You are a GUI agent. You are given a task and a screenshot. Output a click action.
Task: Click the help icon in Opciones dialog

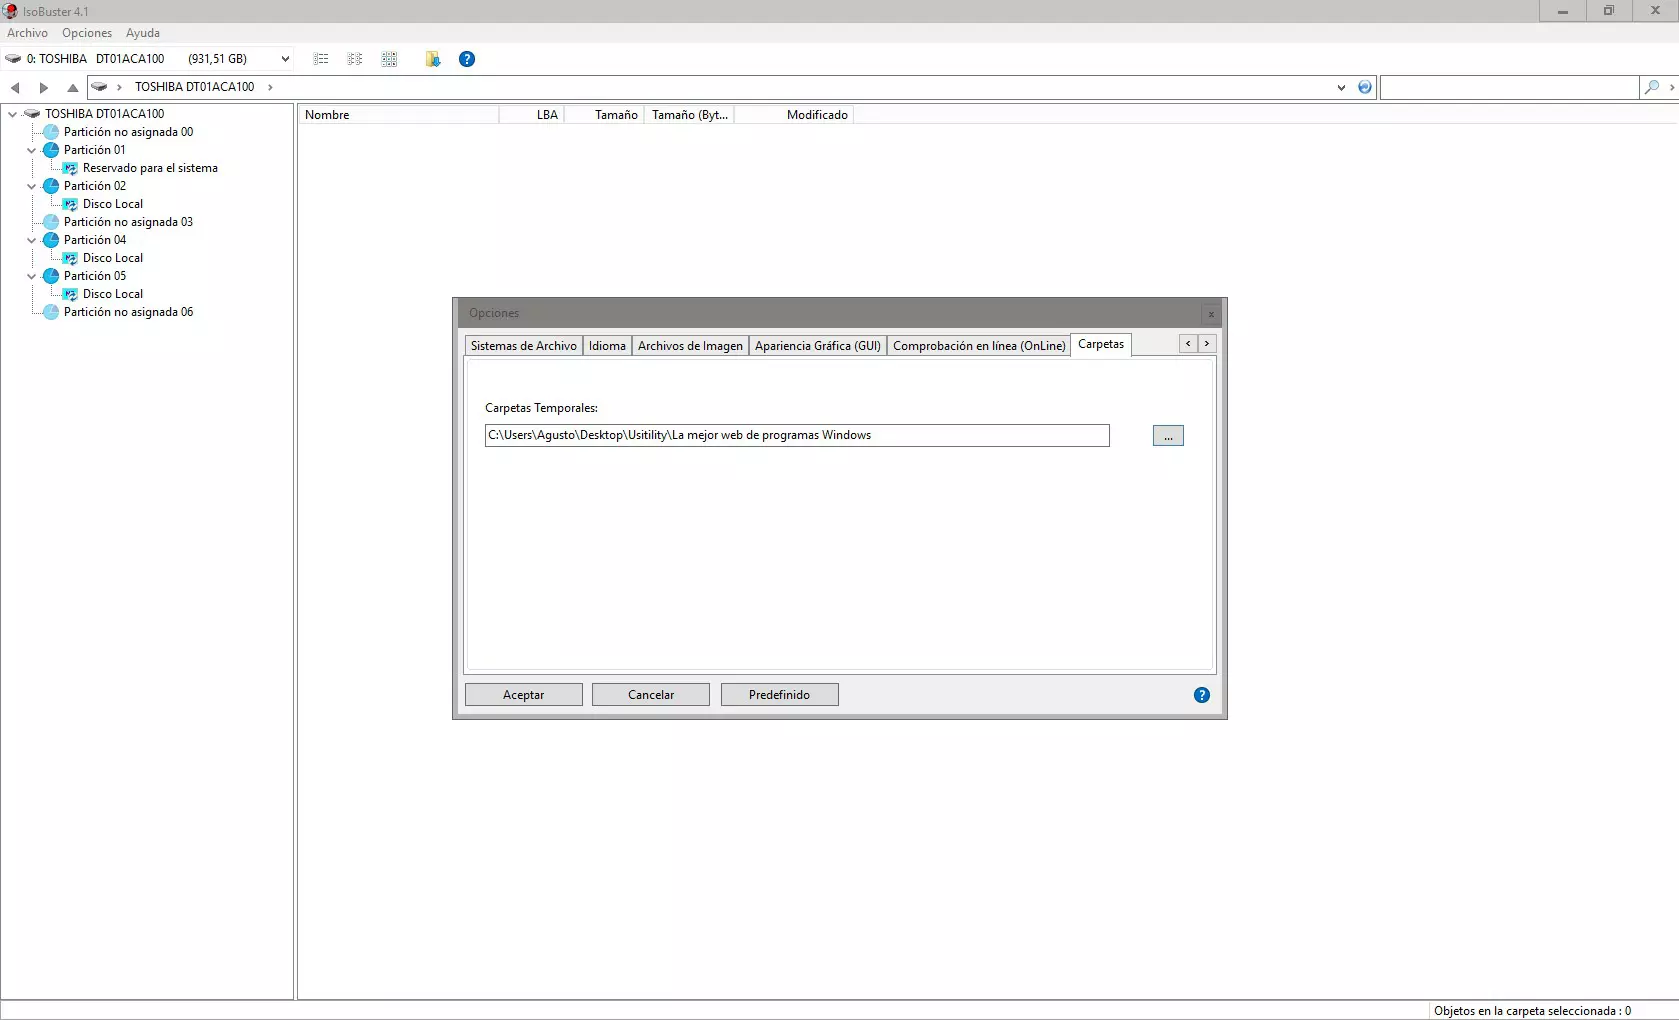(1201, 695)
